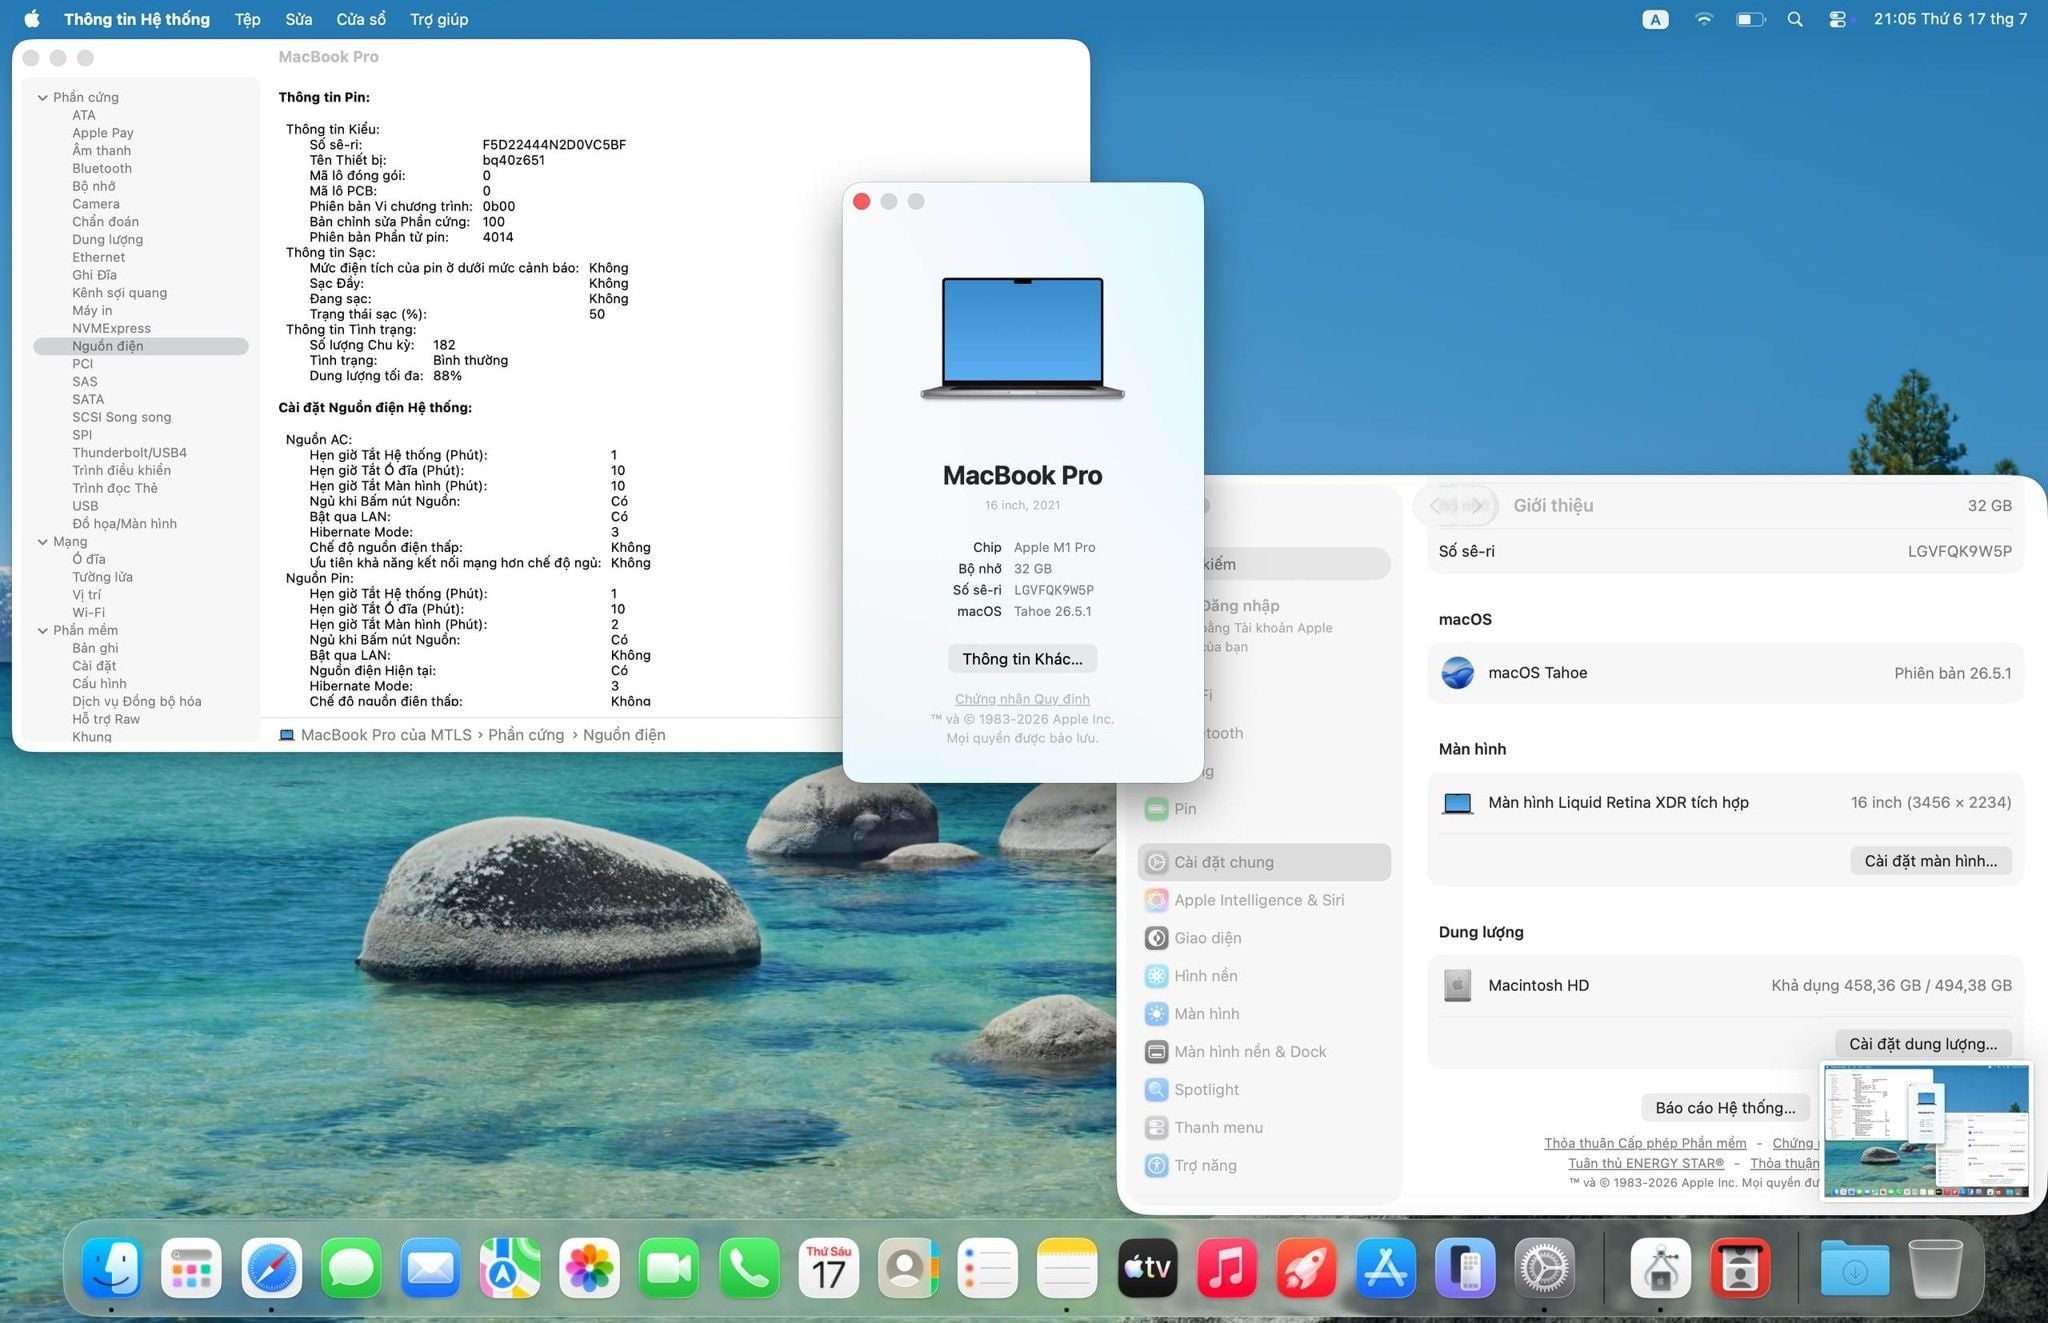The image size is (2048, 1323).
Task: Open Safari from the Dock
Action: click(x=271, y=1268)
